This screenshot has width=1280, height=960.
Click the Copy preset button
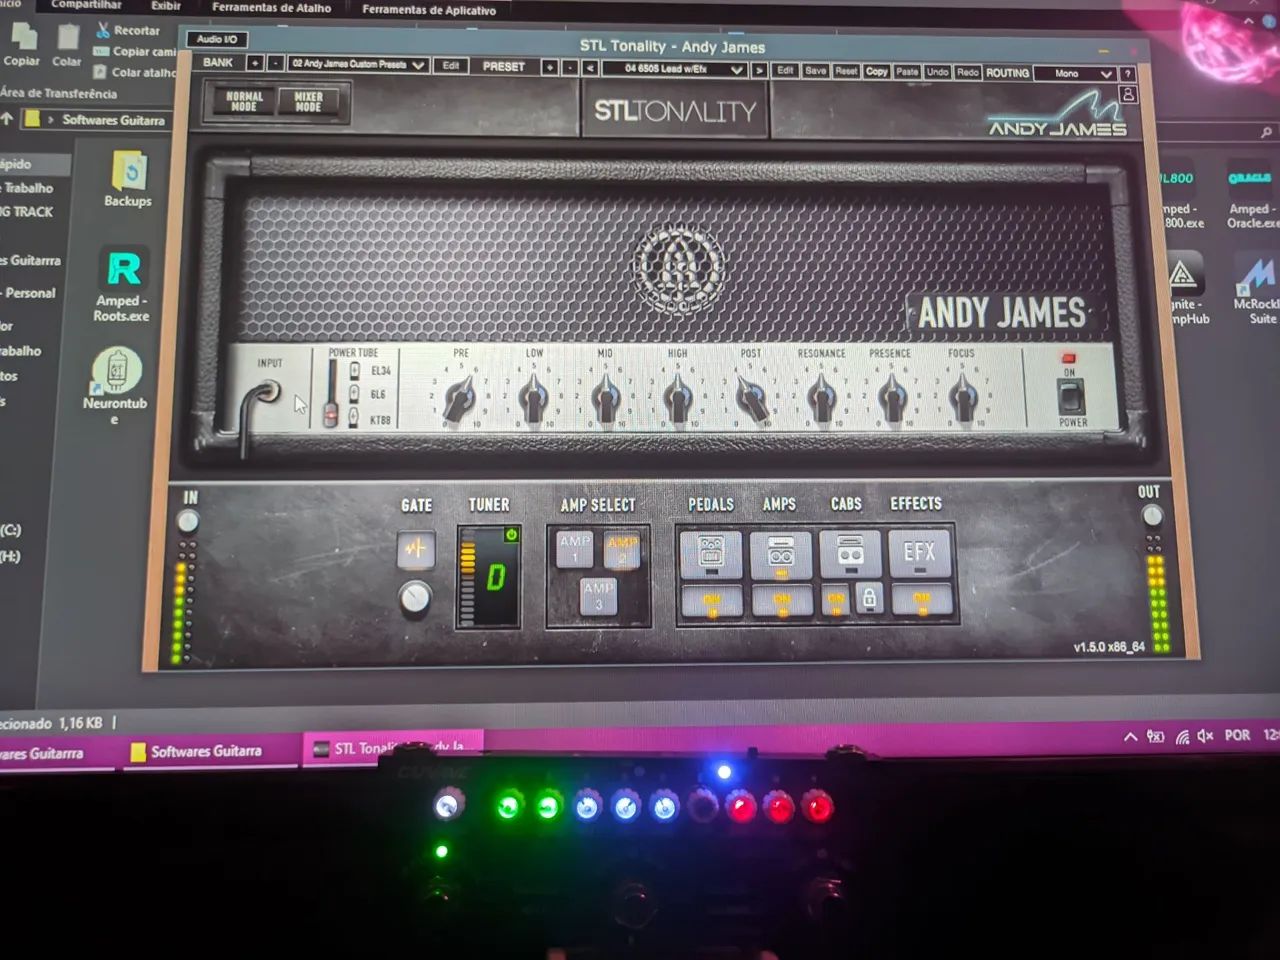click(x=877, y=71)
